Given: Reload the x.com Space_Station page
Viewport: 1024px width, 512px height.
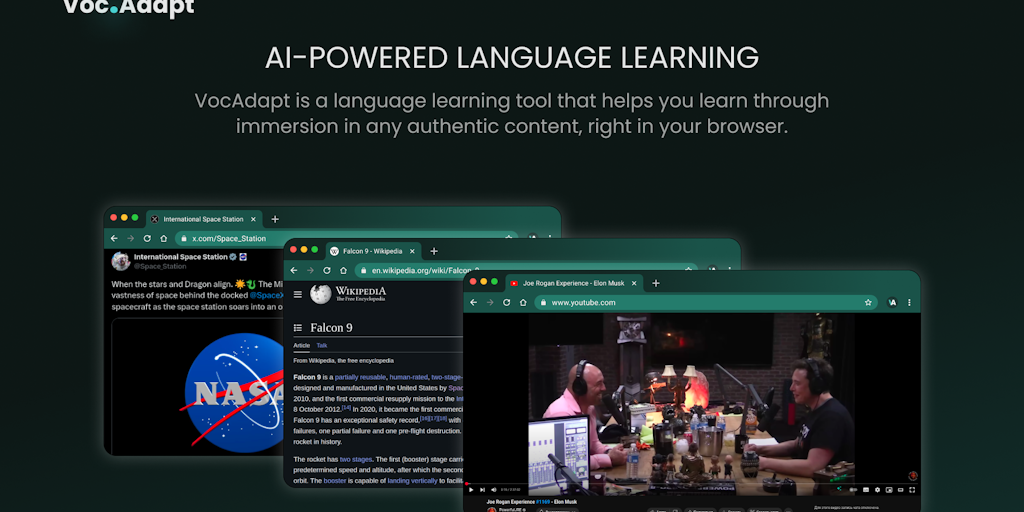Looking at the screenshot, I should [147, 238].
